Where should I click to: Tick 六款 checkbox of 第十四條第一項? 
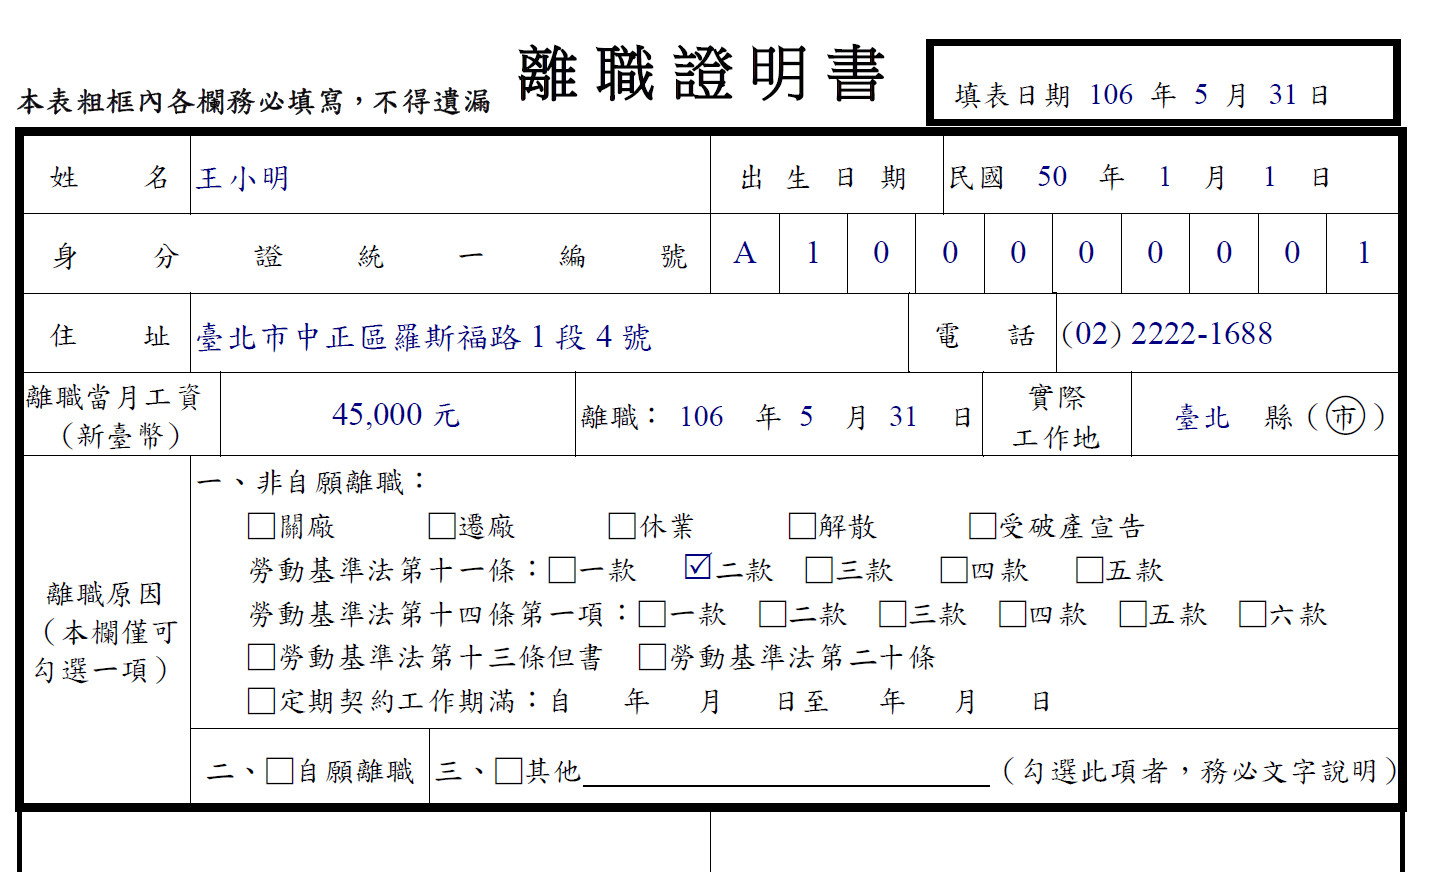point(1252,614)
